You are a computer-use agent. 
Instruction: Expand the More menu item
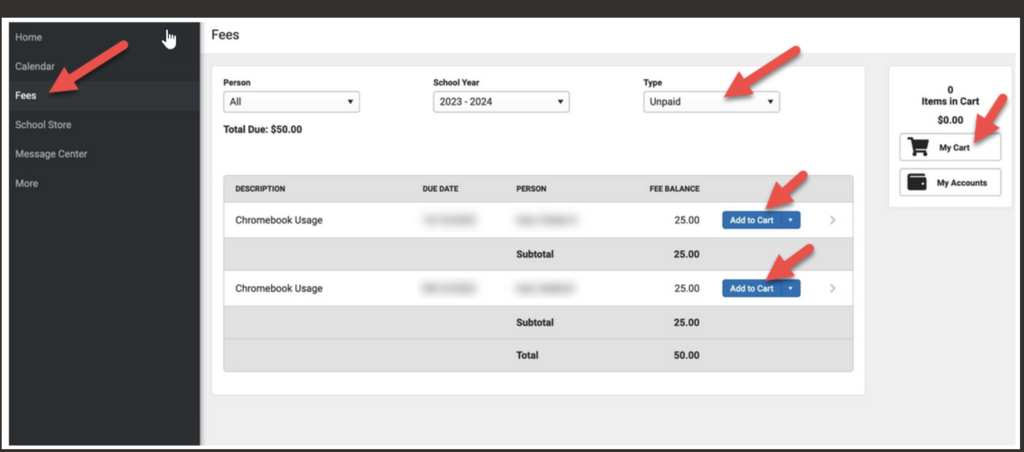pos(27,184)
